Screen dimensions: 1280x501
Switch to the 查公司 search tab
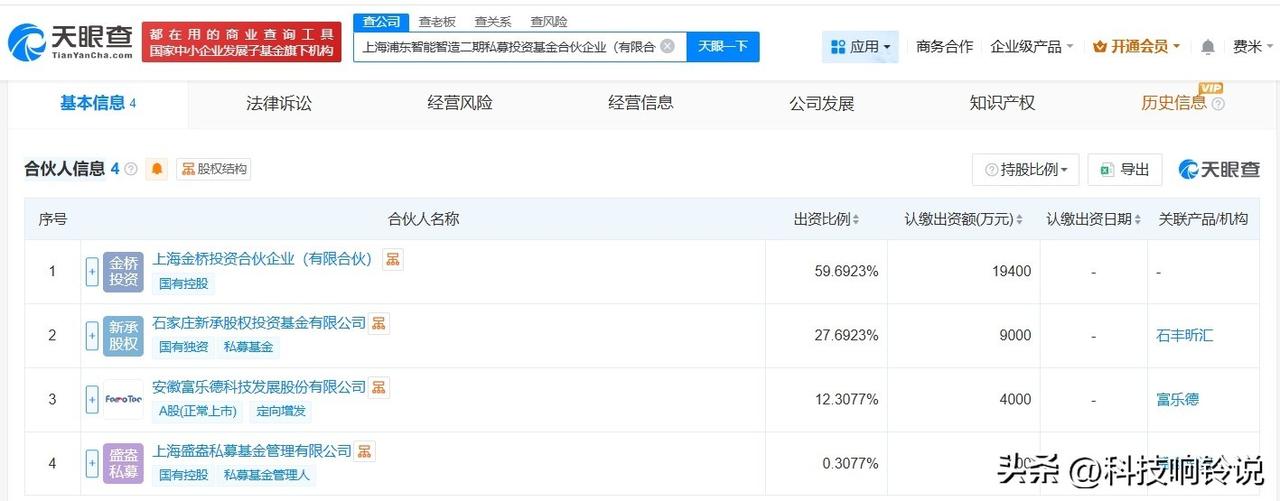382,21
